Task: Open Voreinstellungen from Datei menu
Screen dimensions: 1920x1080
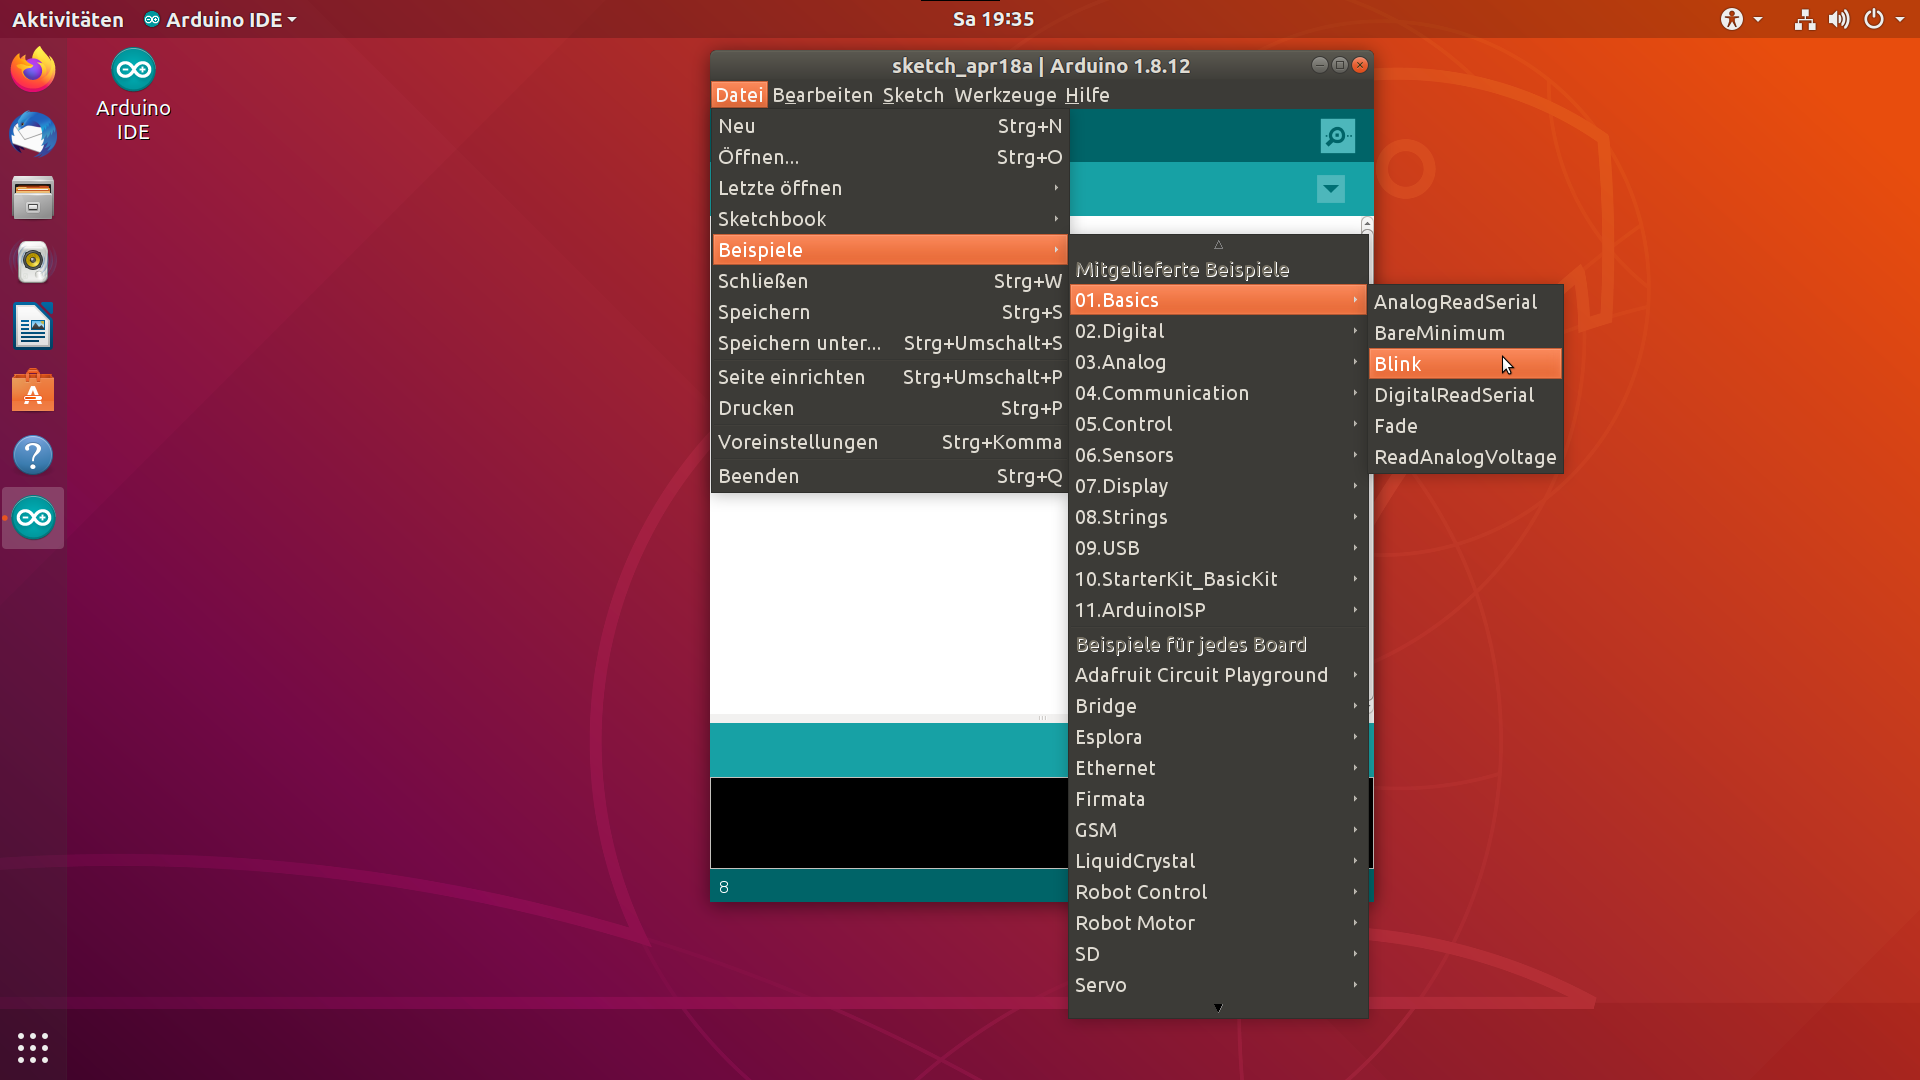Action: pyautogui.click(x=889, y=442)
